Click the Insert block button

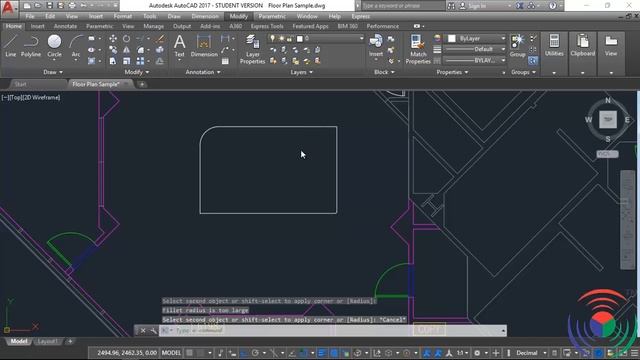pos(376,46)
